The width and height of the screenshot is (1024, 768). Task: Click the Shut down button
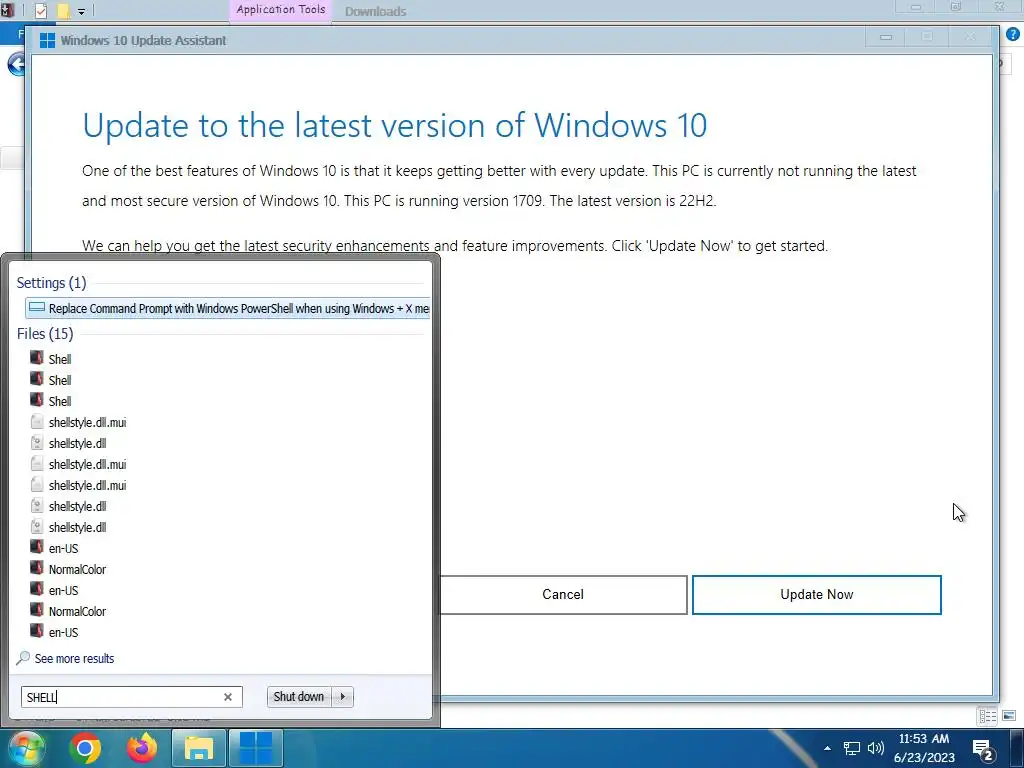click(x=299, y=697)
